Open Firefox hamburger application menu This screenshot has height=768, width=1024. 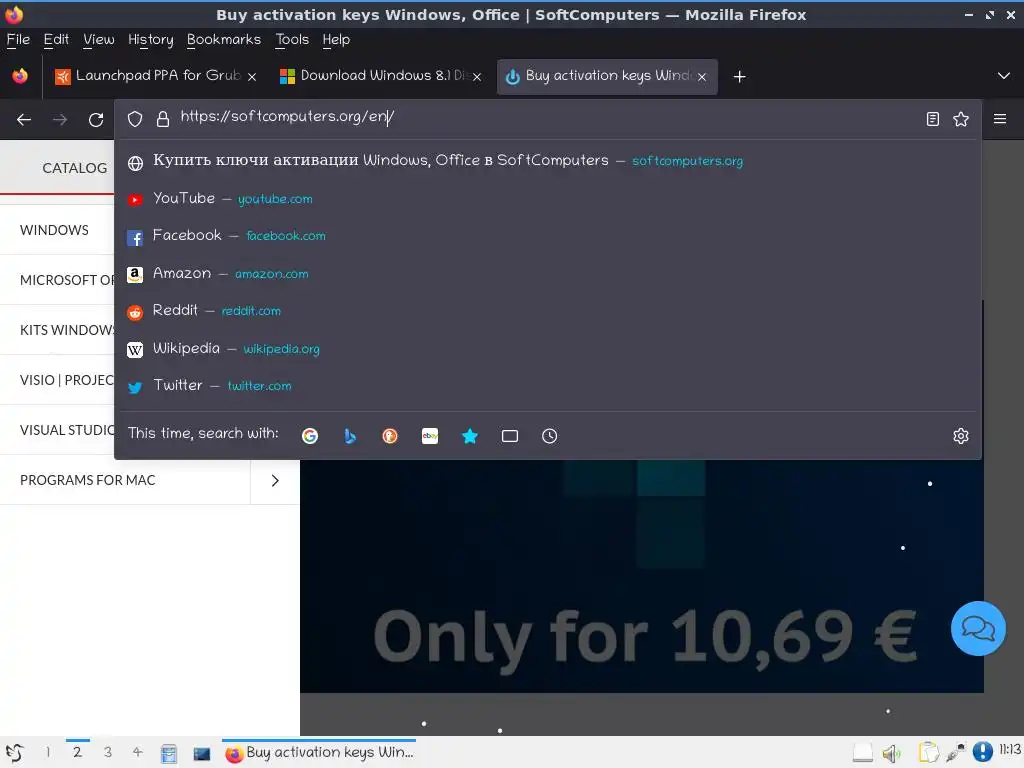[x=1000, y=119]
